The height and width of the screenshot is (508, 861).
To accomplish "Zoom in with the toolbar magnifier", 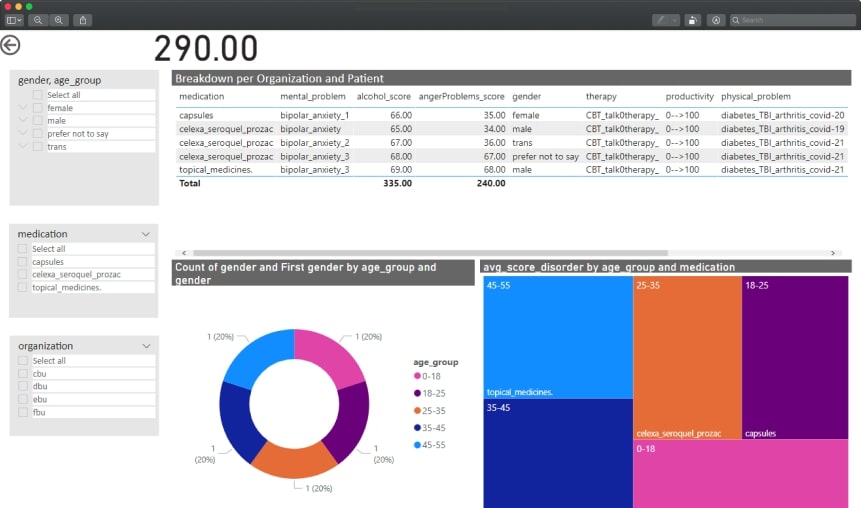I will point(59,20).
